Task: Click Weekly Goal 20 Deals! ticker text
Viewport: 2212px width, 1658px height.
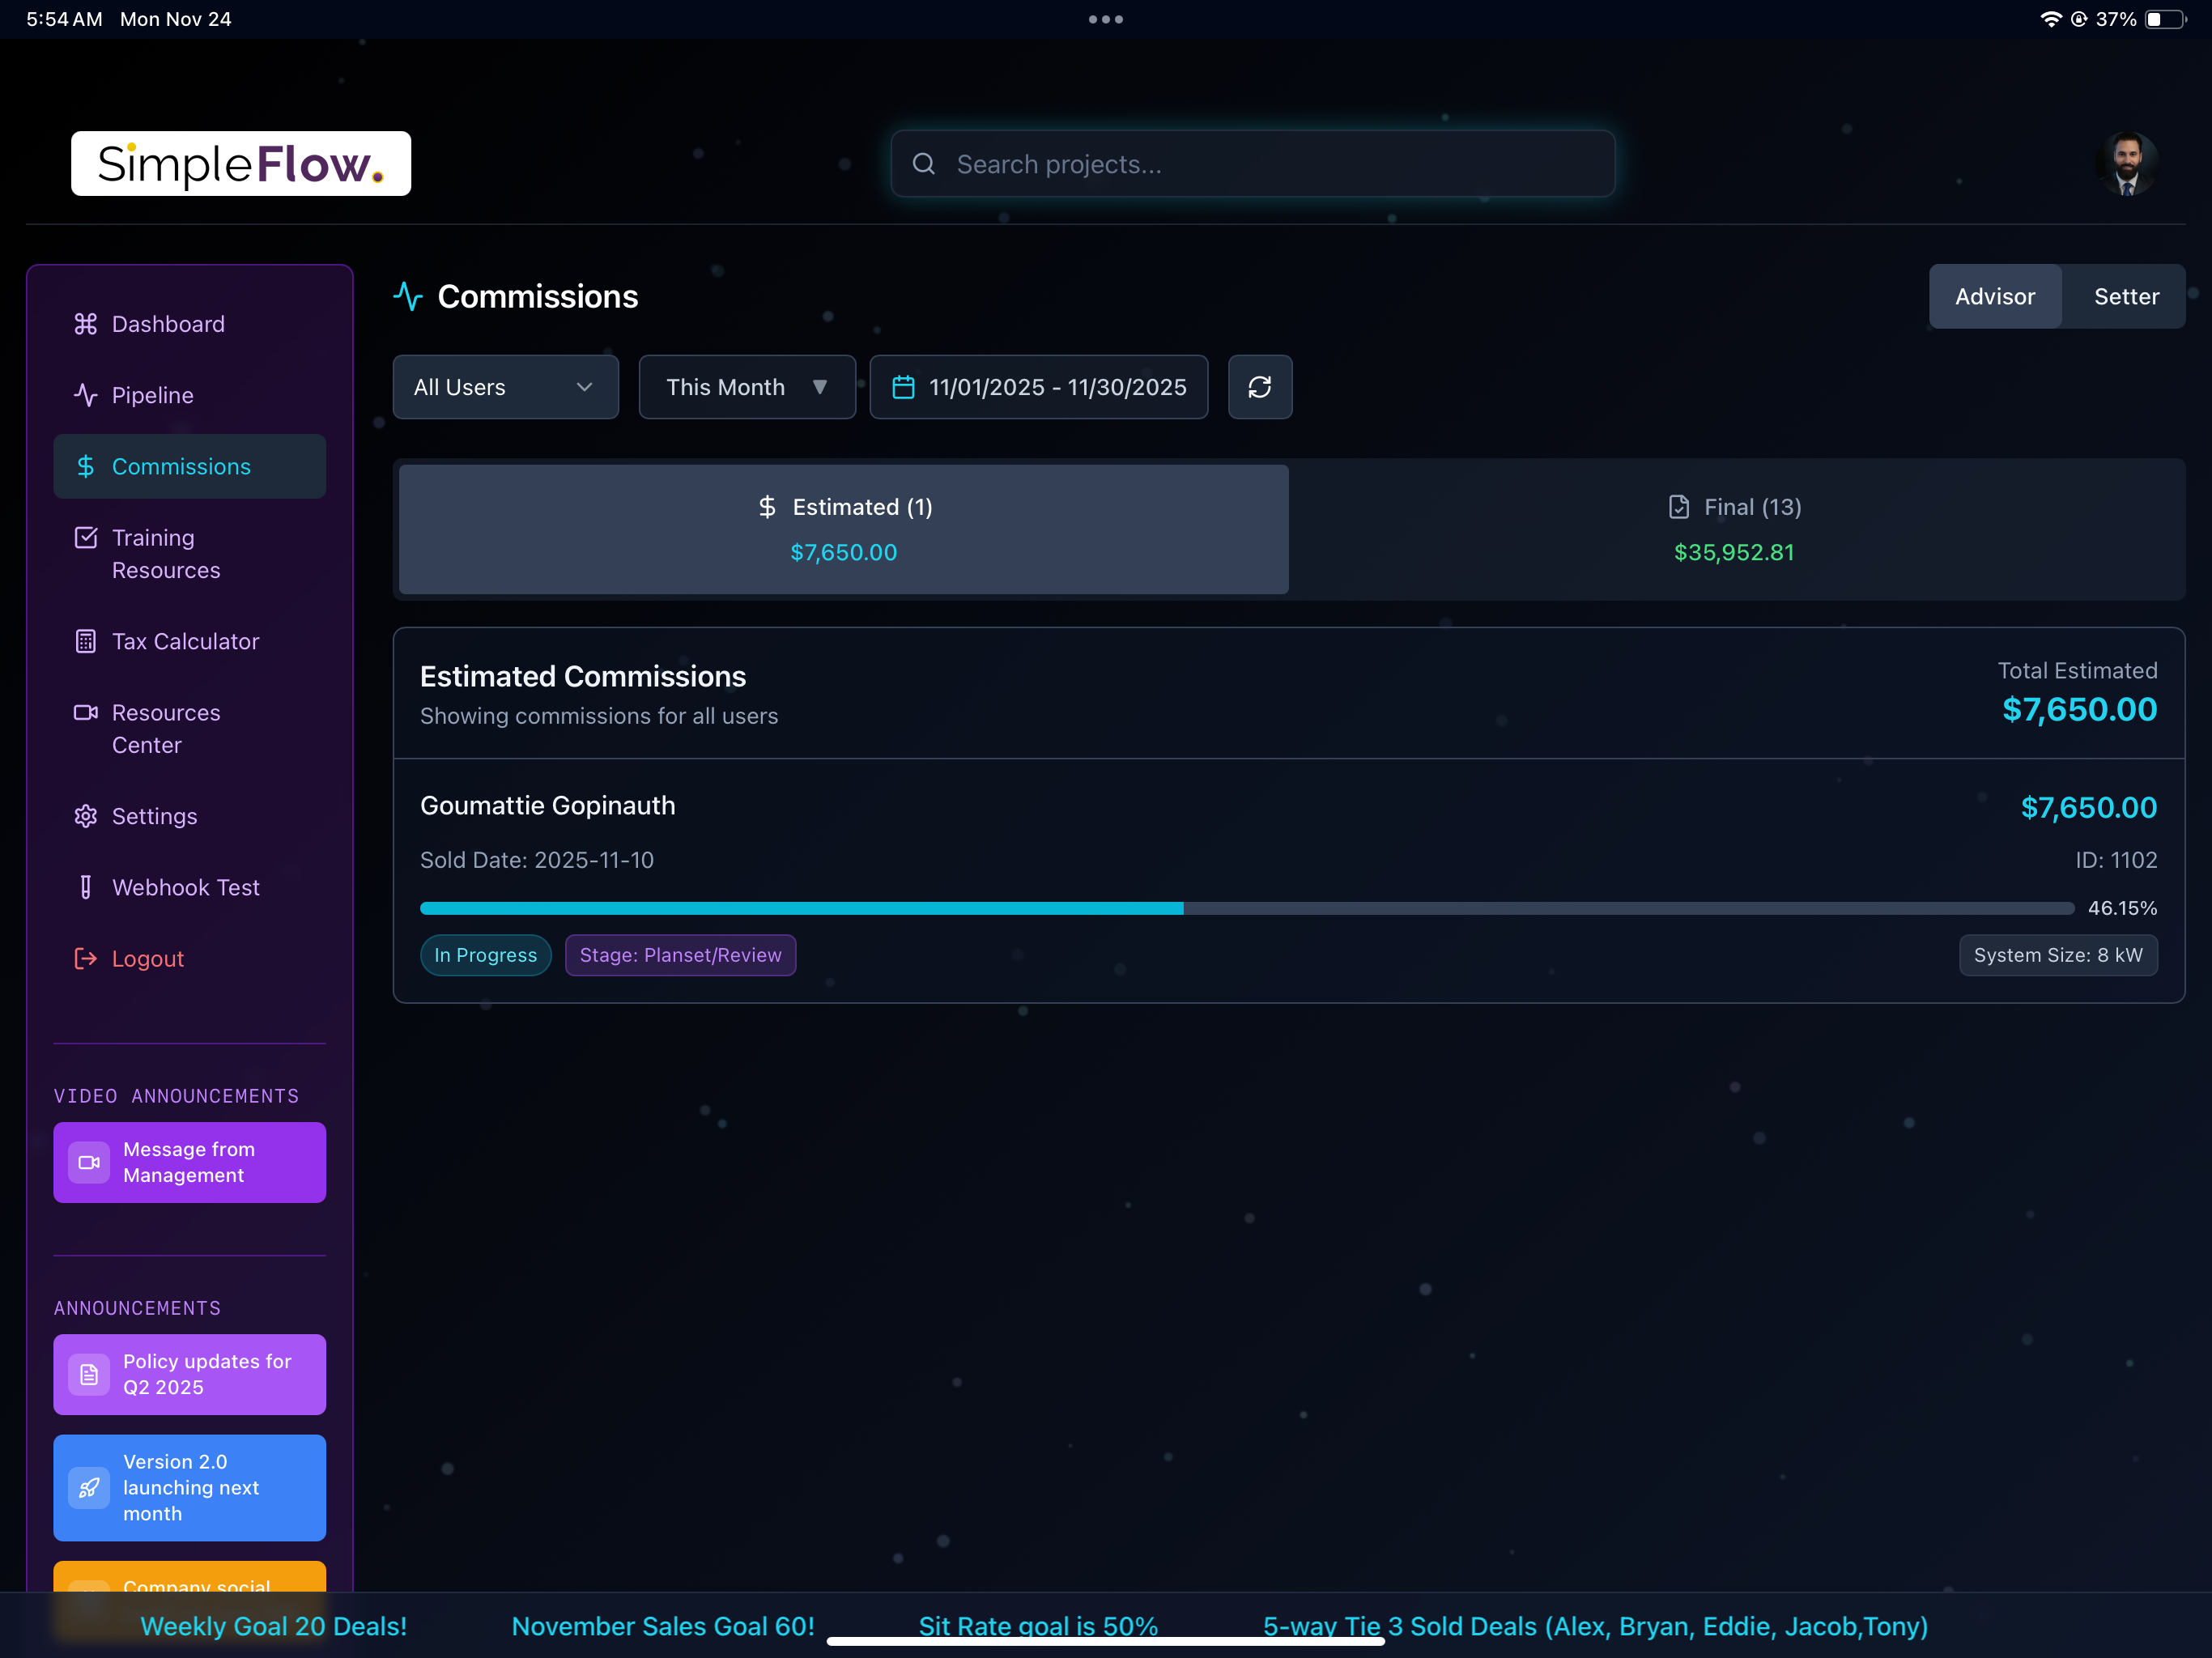Action: (274, 1626)
